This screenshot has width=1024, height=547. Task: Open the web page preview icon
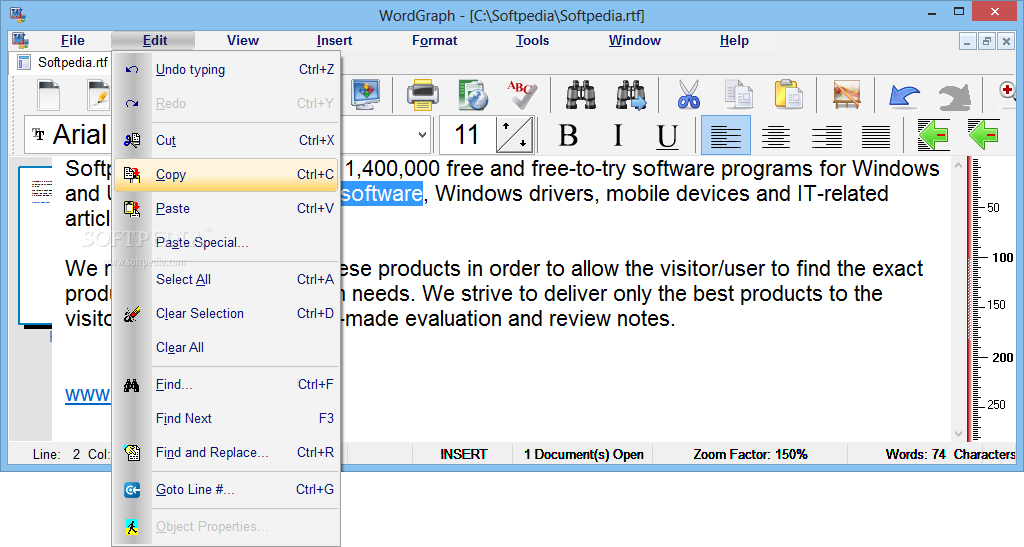(473, 95)
